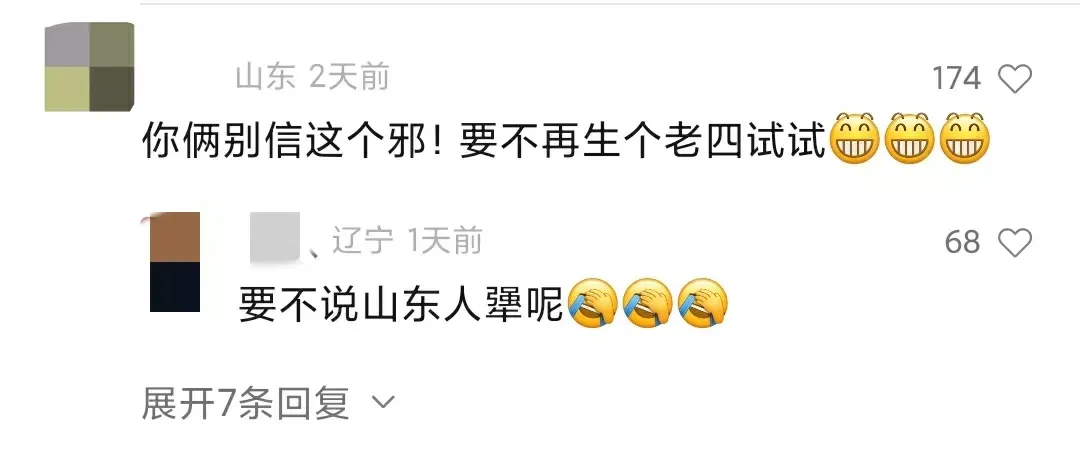The height and width of the screenshot is (462, 1080).
Task: Tap the 174 like count
Action: coord(956,78)
